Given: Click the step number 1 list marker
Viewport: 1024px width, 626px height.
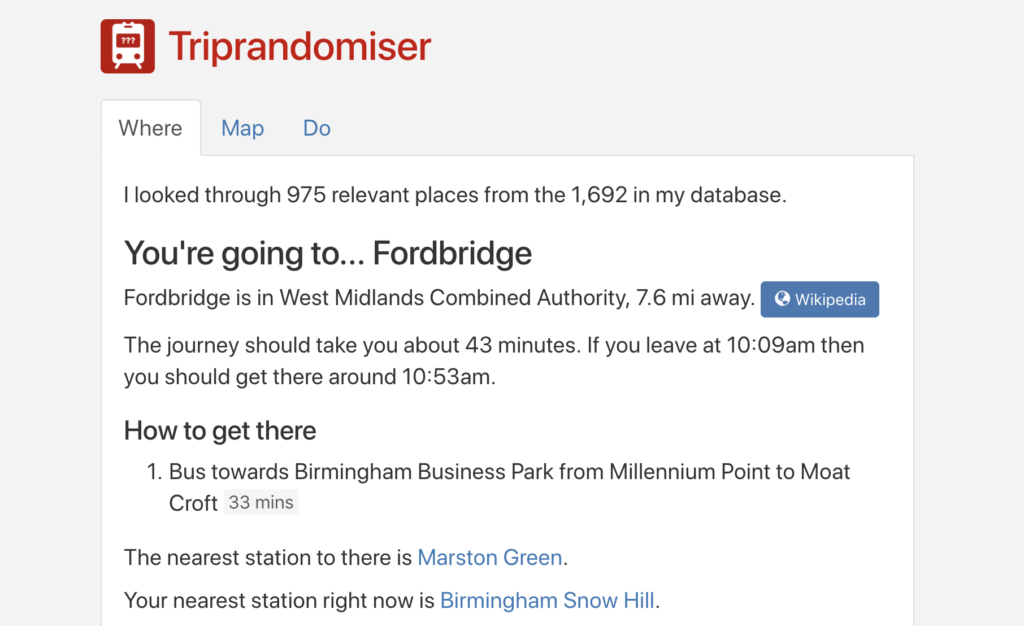Looking at the screenshot, I should coord(154,471).
